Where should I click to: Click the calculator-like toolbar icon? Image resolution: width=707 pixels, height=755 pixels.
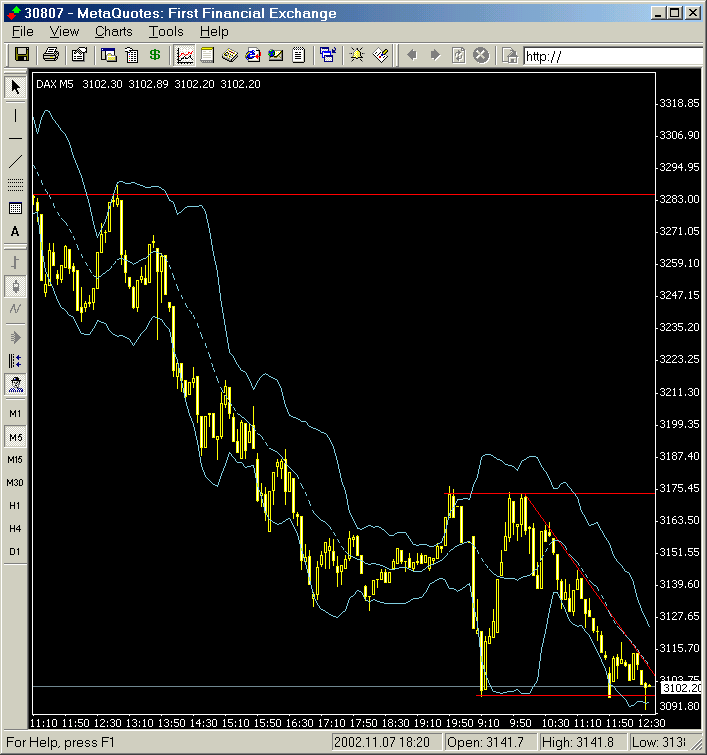tap(230, 55)
